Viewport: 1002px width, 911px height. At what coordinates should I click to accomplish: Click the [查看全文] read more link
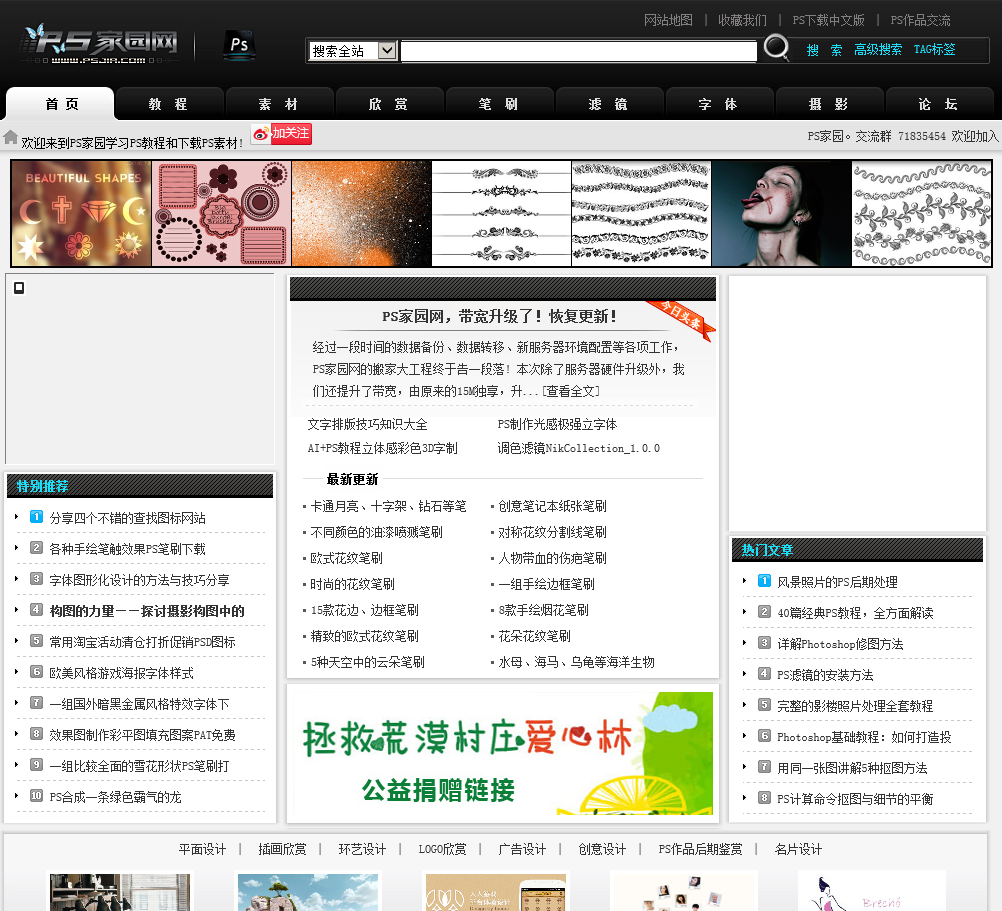click(571, 391)
